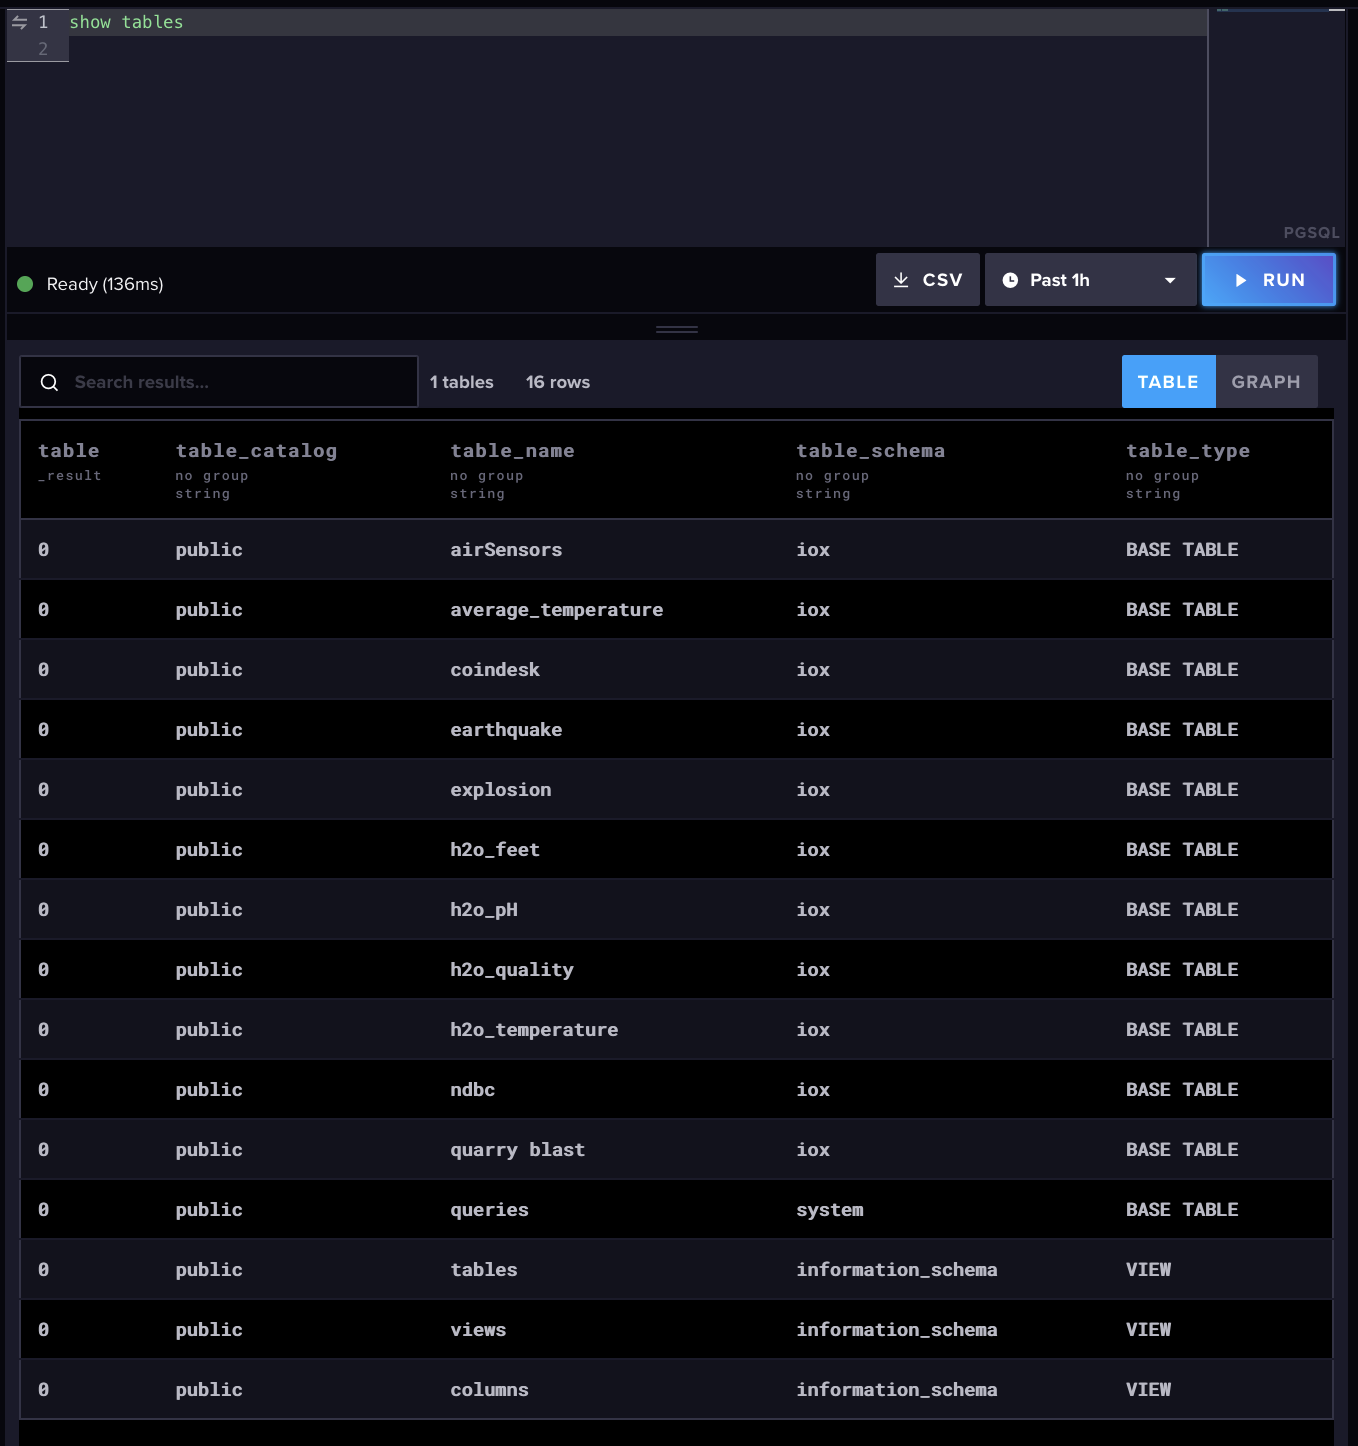Click the magnifier icon in search results bar
Screen dimensions: 1358x1446
coord(49,382)
